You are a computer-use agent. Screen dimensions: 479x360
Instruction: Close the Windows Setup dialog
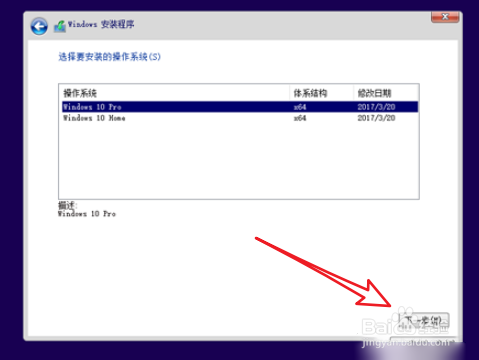(445, 17)
